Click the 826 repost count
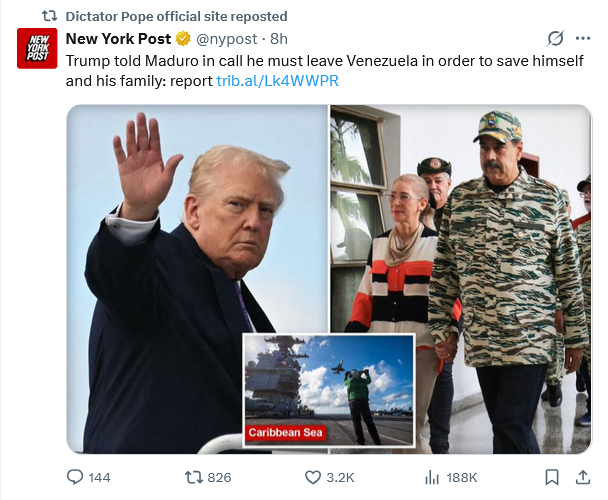Image resolution: width=608 pixels, height=500 pixels. (219, 478)
